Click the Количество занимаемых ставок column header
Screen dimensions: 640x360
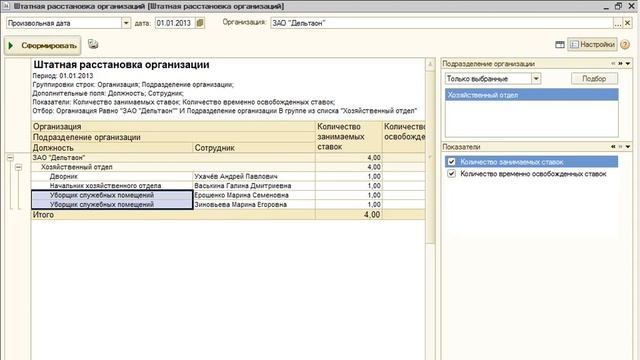pos(349,137)
